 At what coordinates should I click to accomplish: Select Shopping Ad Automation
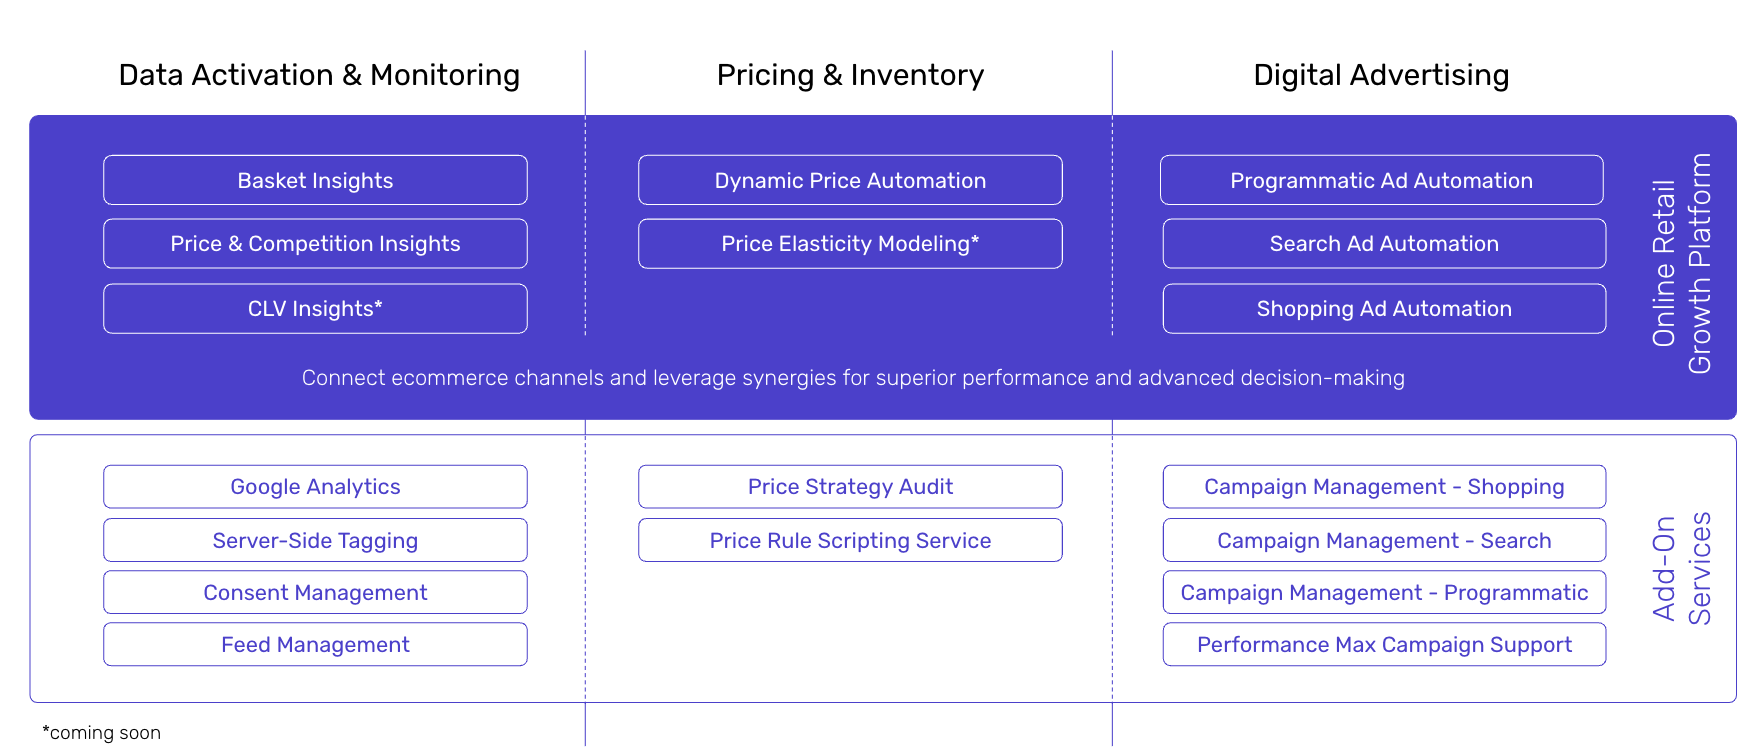click(1384, 309)
